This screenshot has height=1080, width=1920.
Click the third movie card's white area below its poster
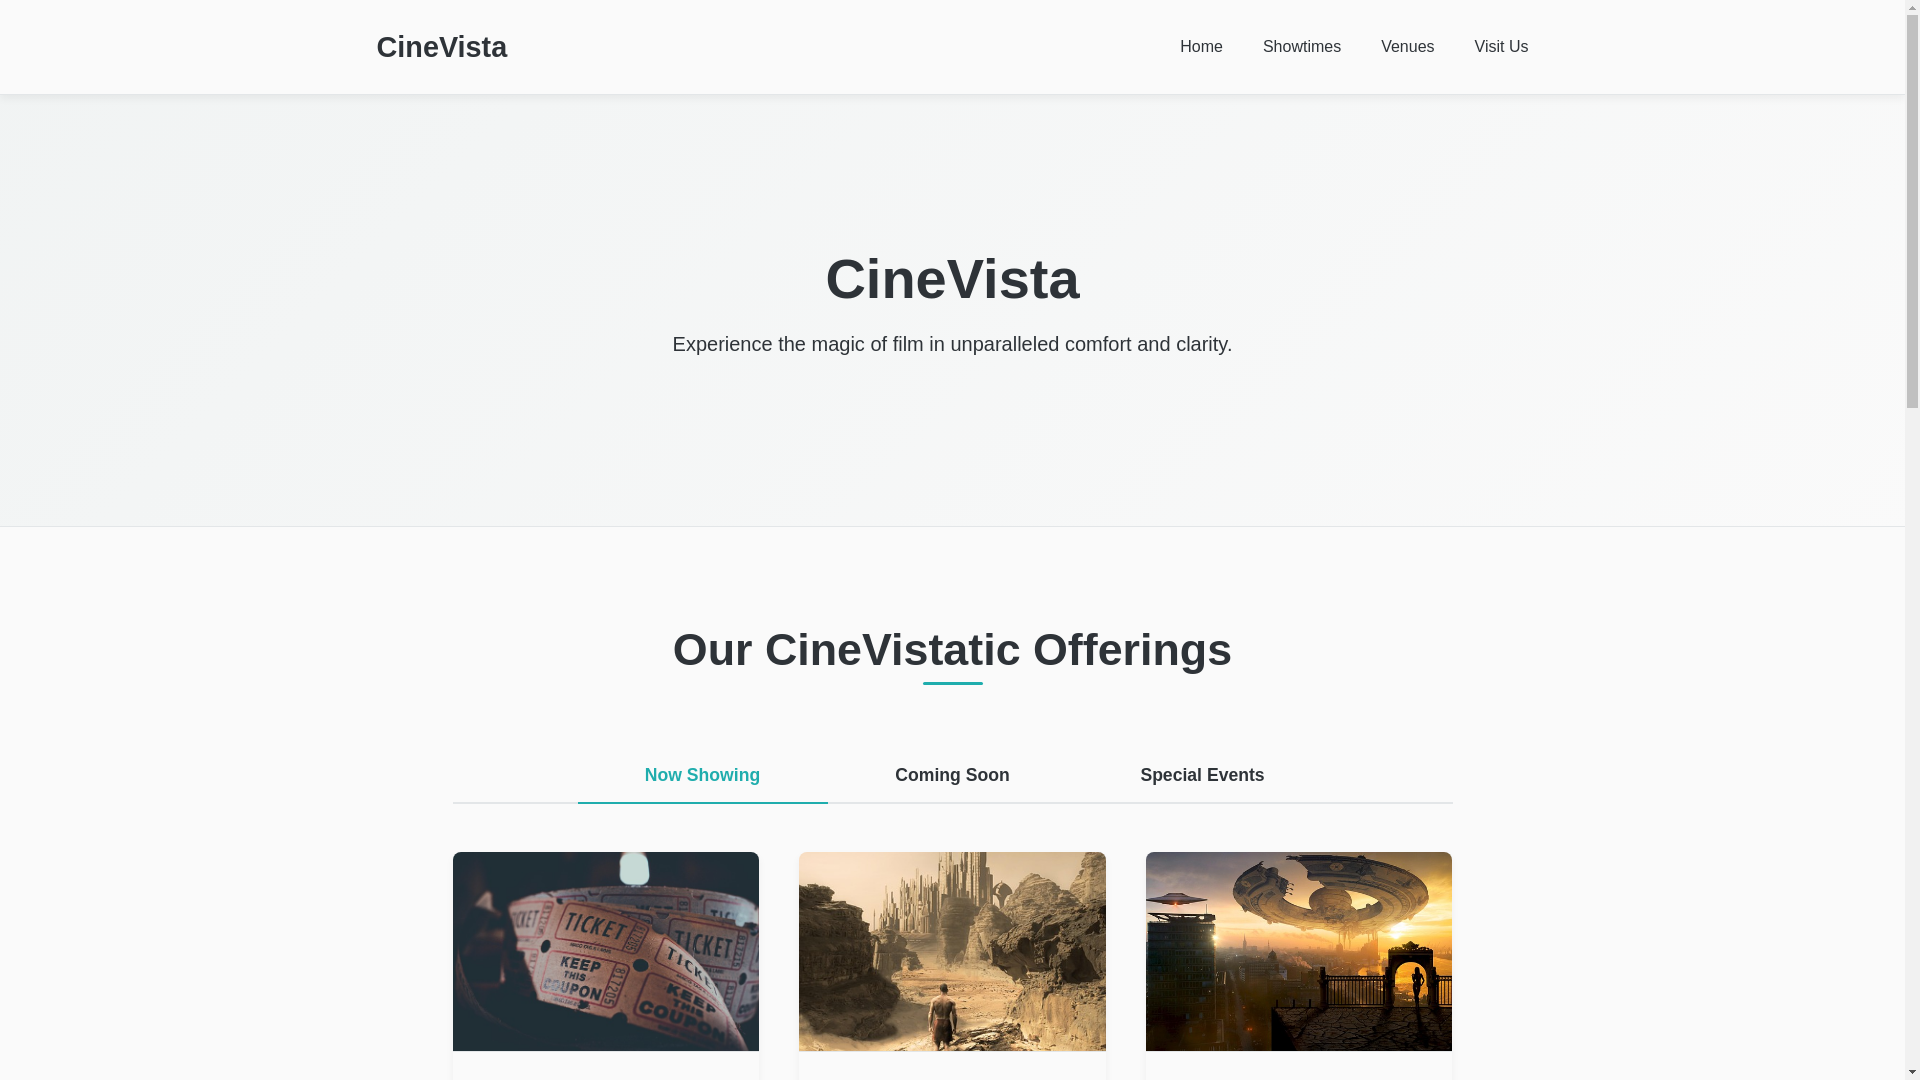[x=1298, y=1066]
